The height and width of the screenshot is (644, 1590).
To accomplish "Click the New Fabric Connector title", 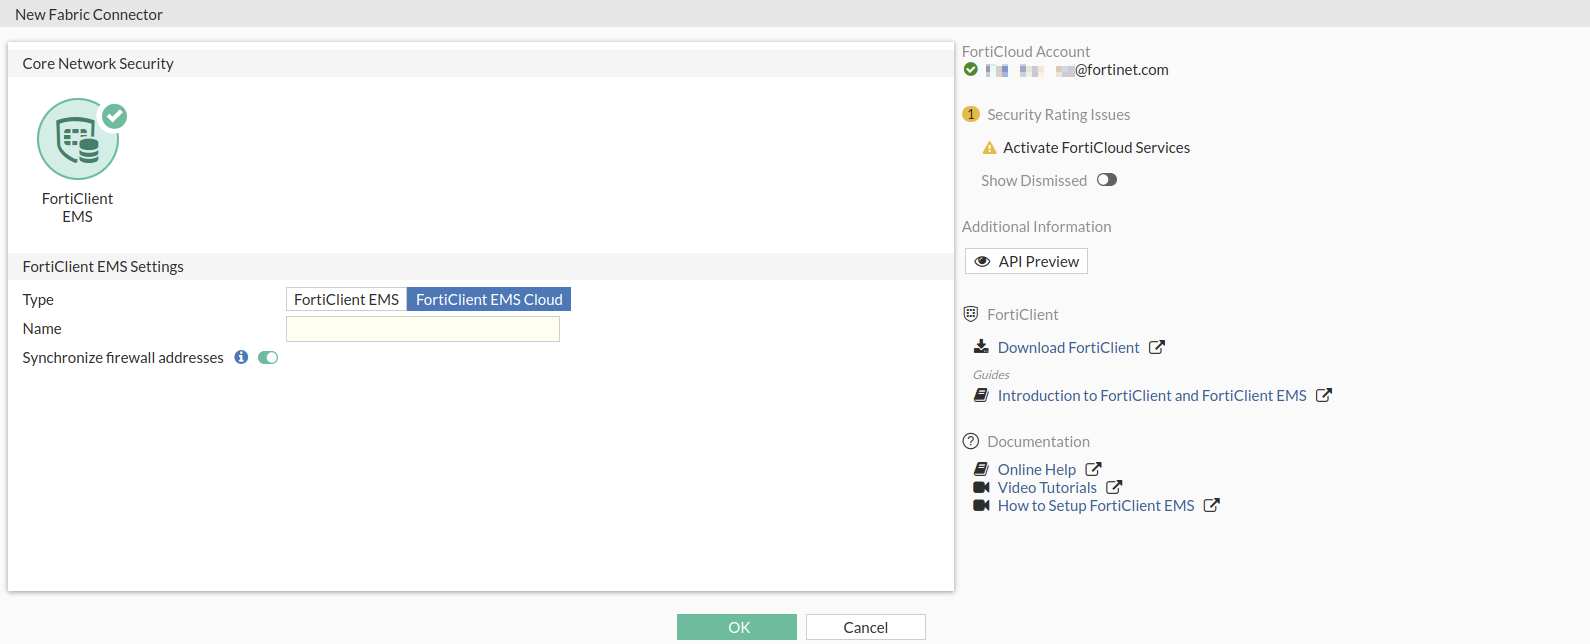I will click(89, 14).
